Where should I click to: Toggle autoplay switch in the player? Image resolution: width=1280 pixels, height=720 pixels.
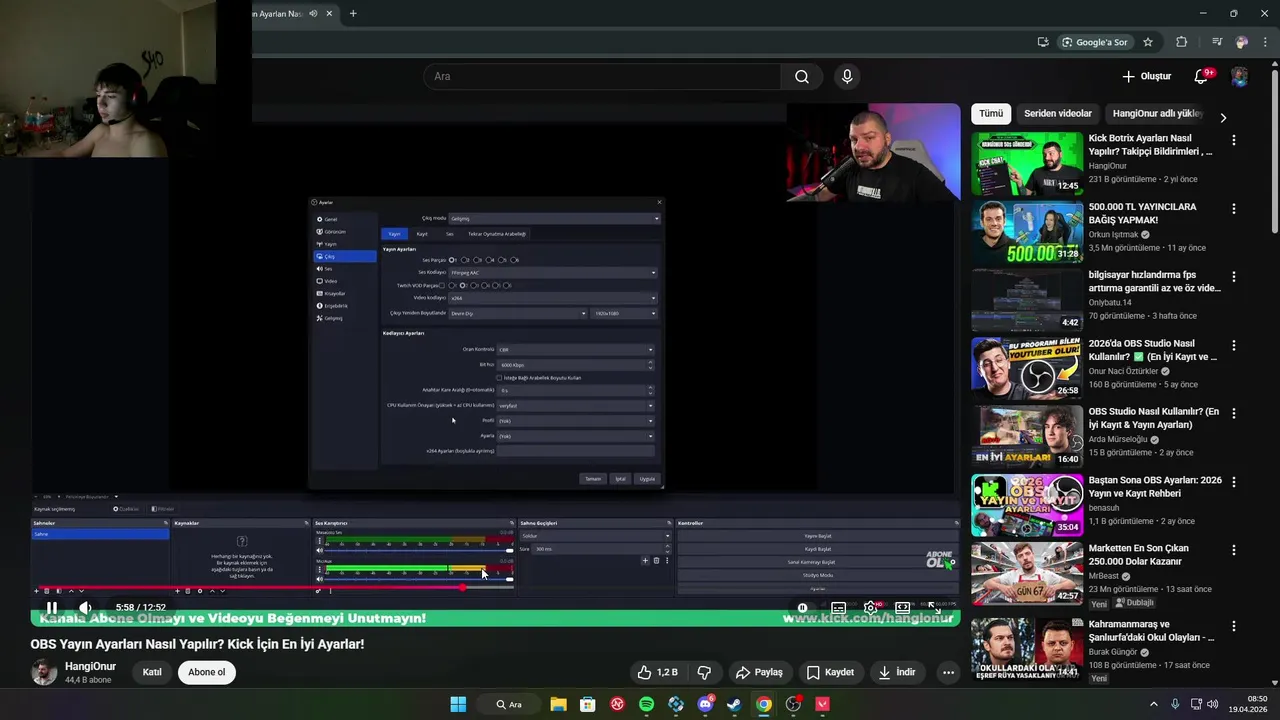coord(803,607)
